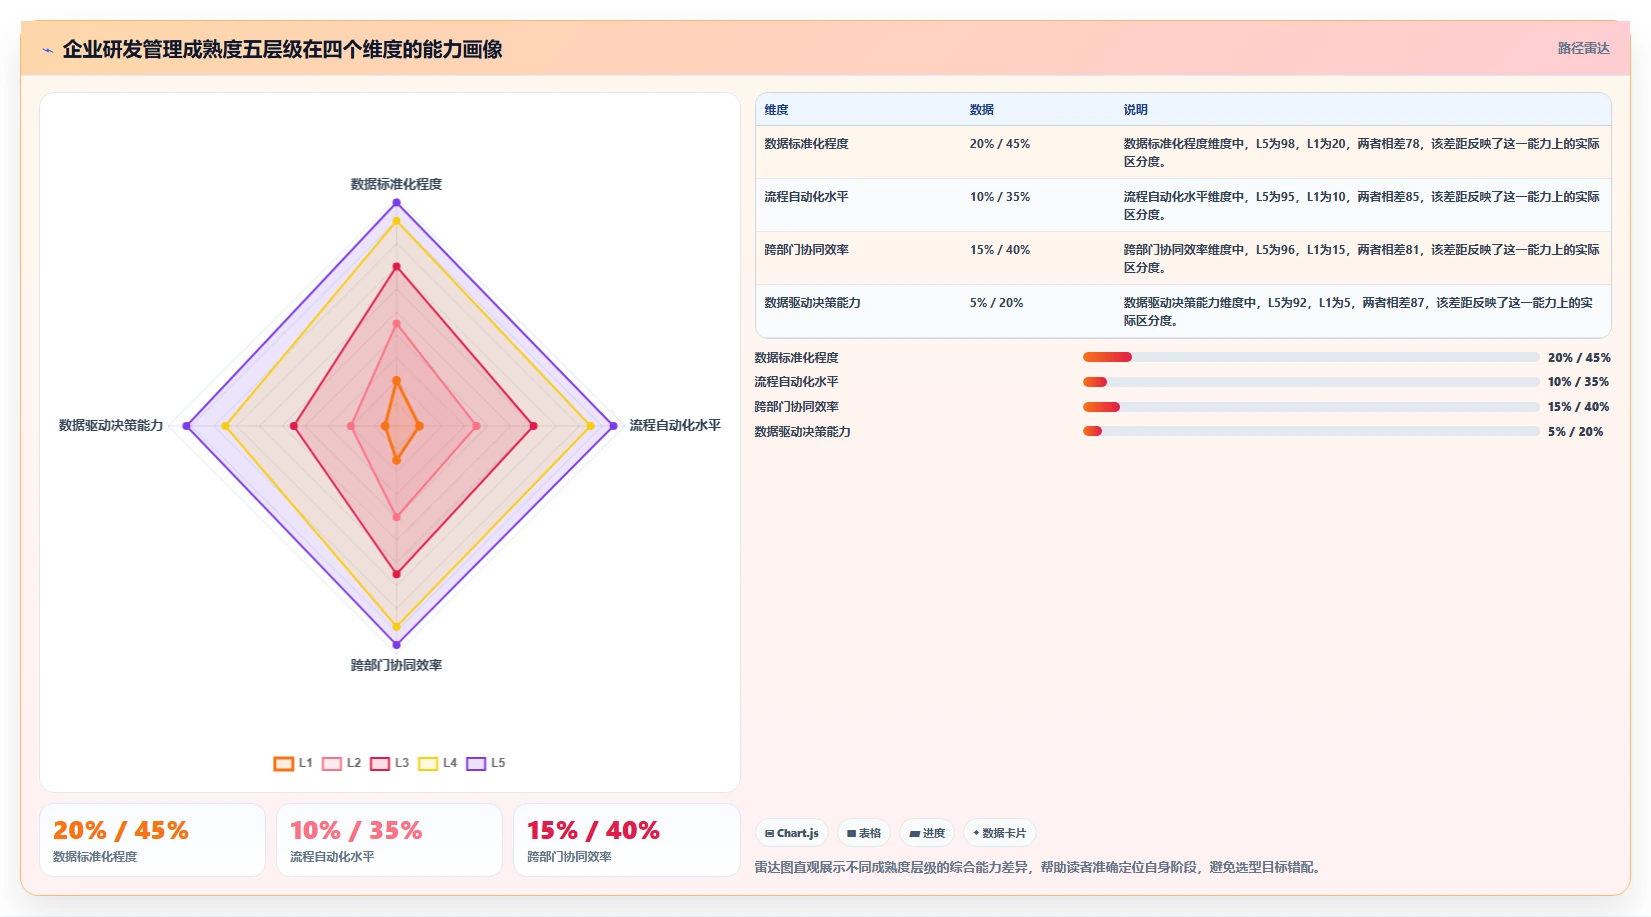Toggle the L2 pink legend swatch

[332, 763]
